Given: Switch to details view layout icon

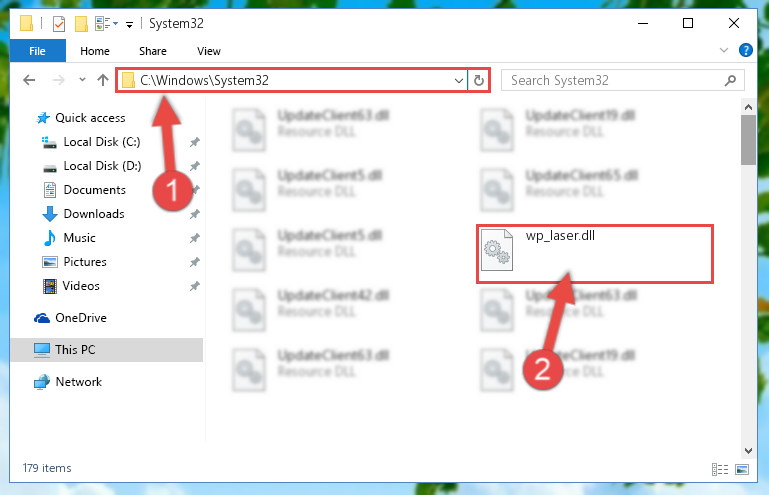Looking at the screenshot, I should point(719,469).
